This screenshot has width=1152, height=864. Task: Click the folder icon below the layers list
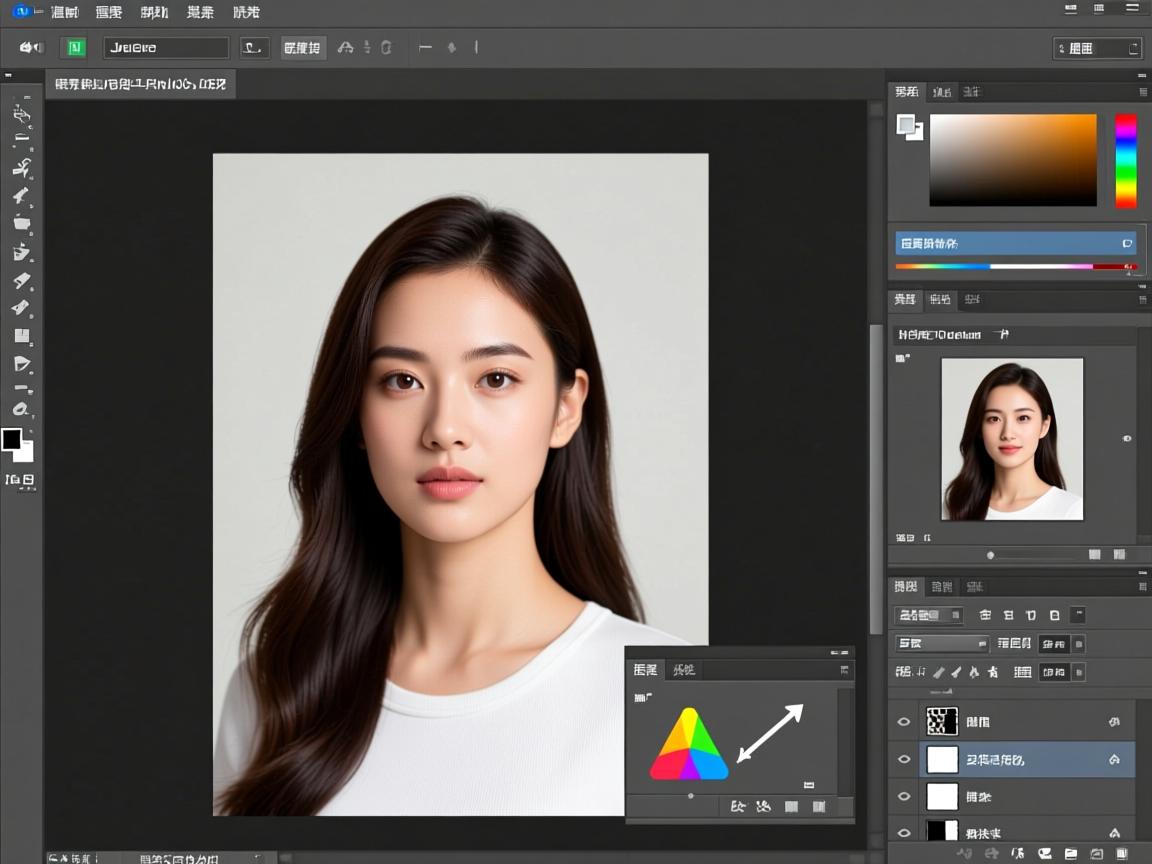click(1071, 853)
